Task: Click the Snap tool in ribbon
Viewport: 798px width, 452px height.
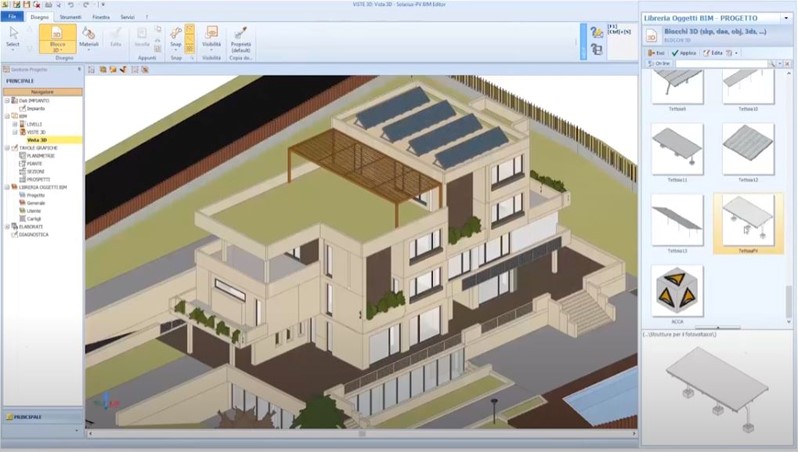Action: pyautogui.click(x=176, y=38)
